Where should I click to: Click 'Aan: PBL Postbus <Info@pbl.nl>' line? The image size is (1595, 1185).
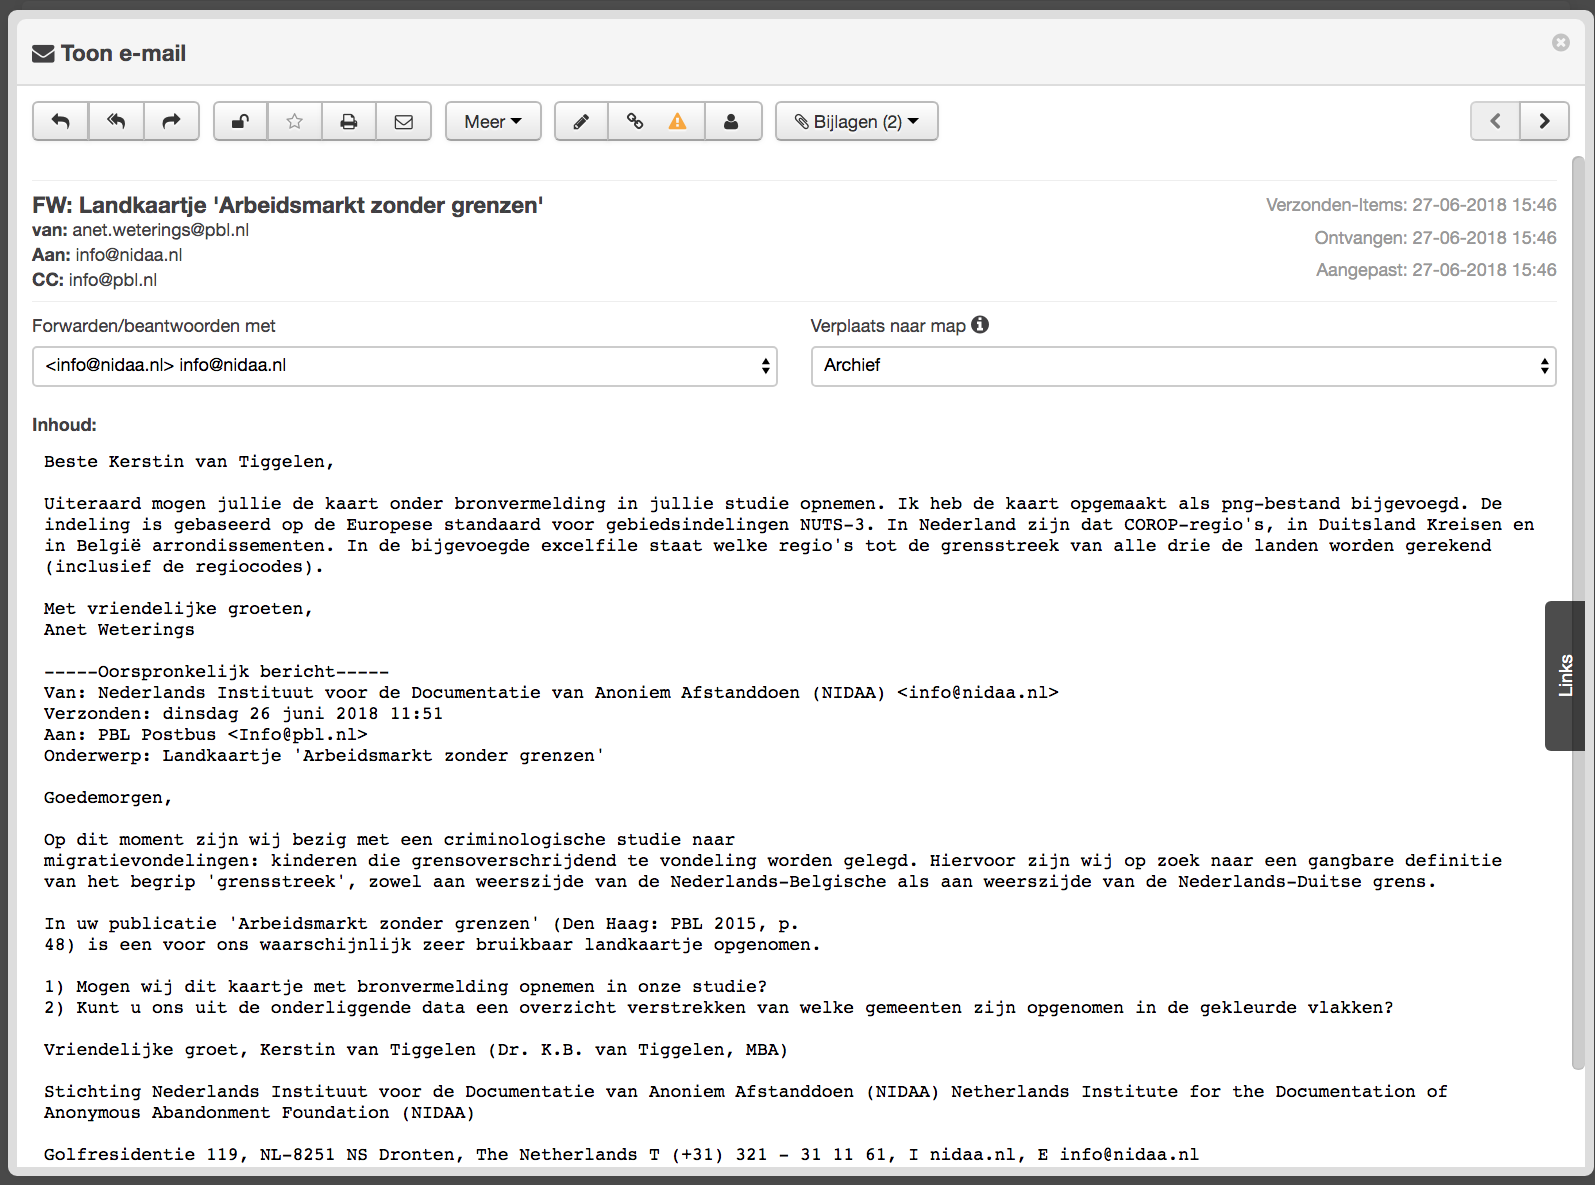tap(206, 735)
